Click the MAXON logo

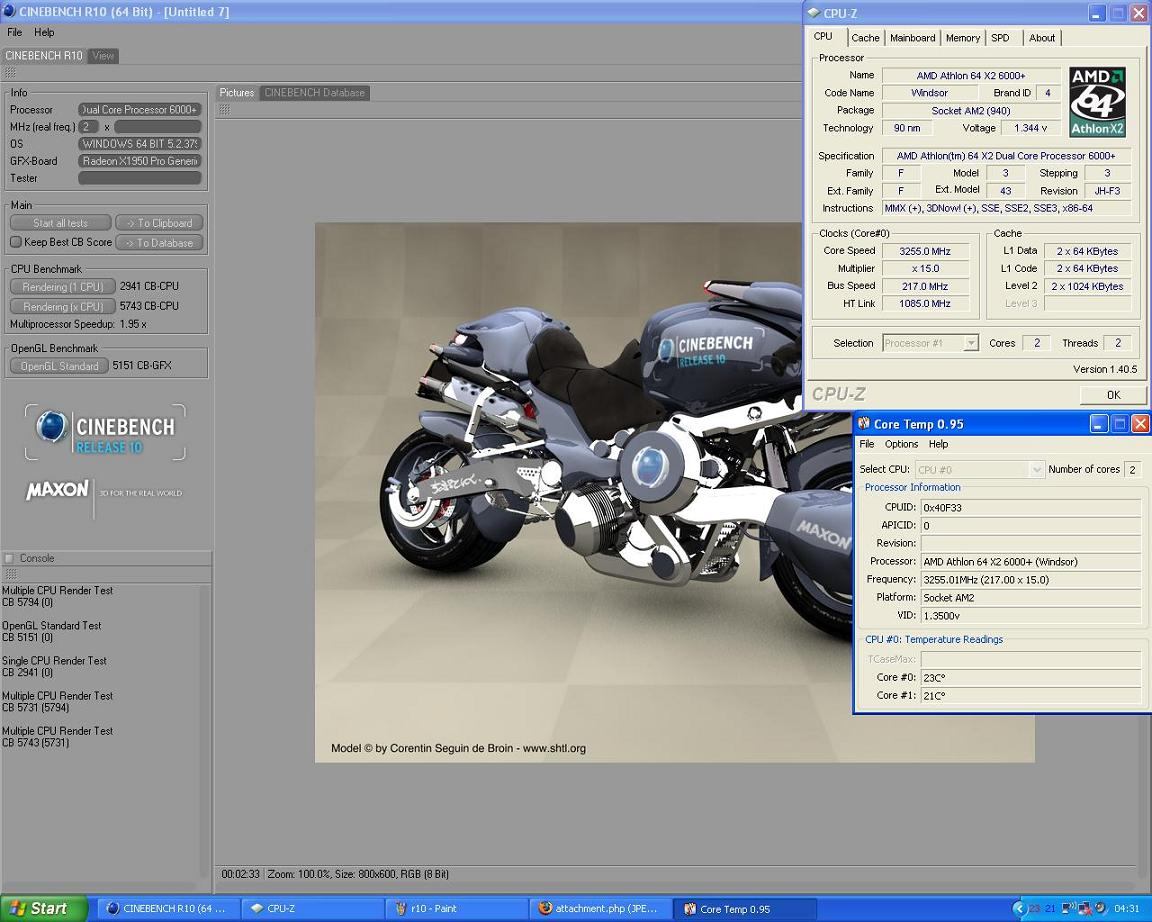[x=57, y=490]
